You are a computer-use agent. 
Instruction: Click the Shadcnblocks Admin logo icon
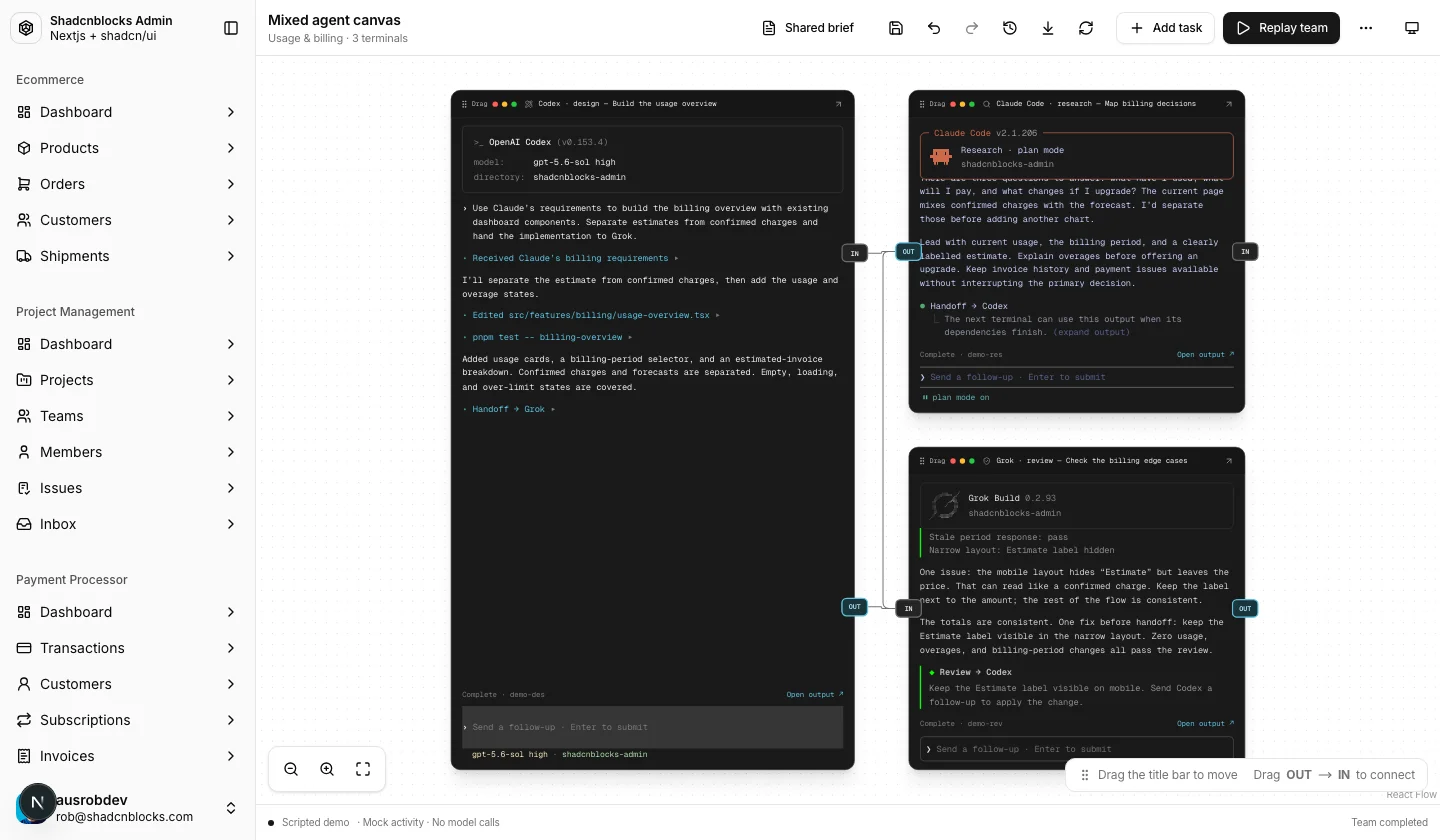click(x=26, y=28)
